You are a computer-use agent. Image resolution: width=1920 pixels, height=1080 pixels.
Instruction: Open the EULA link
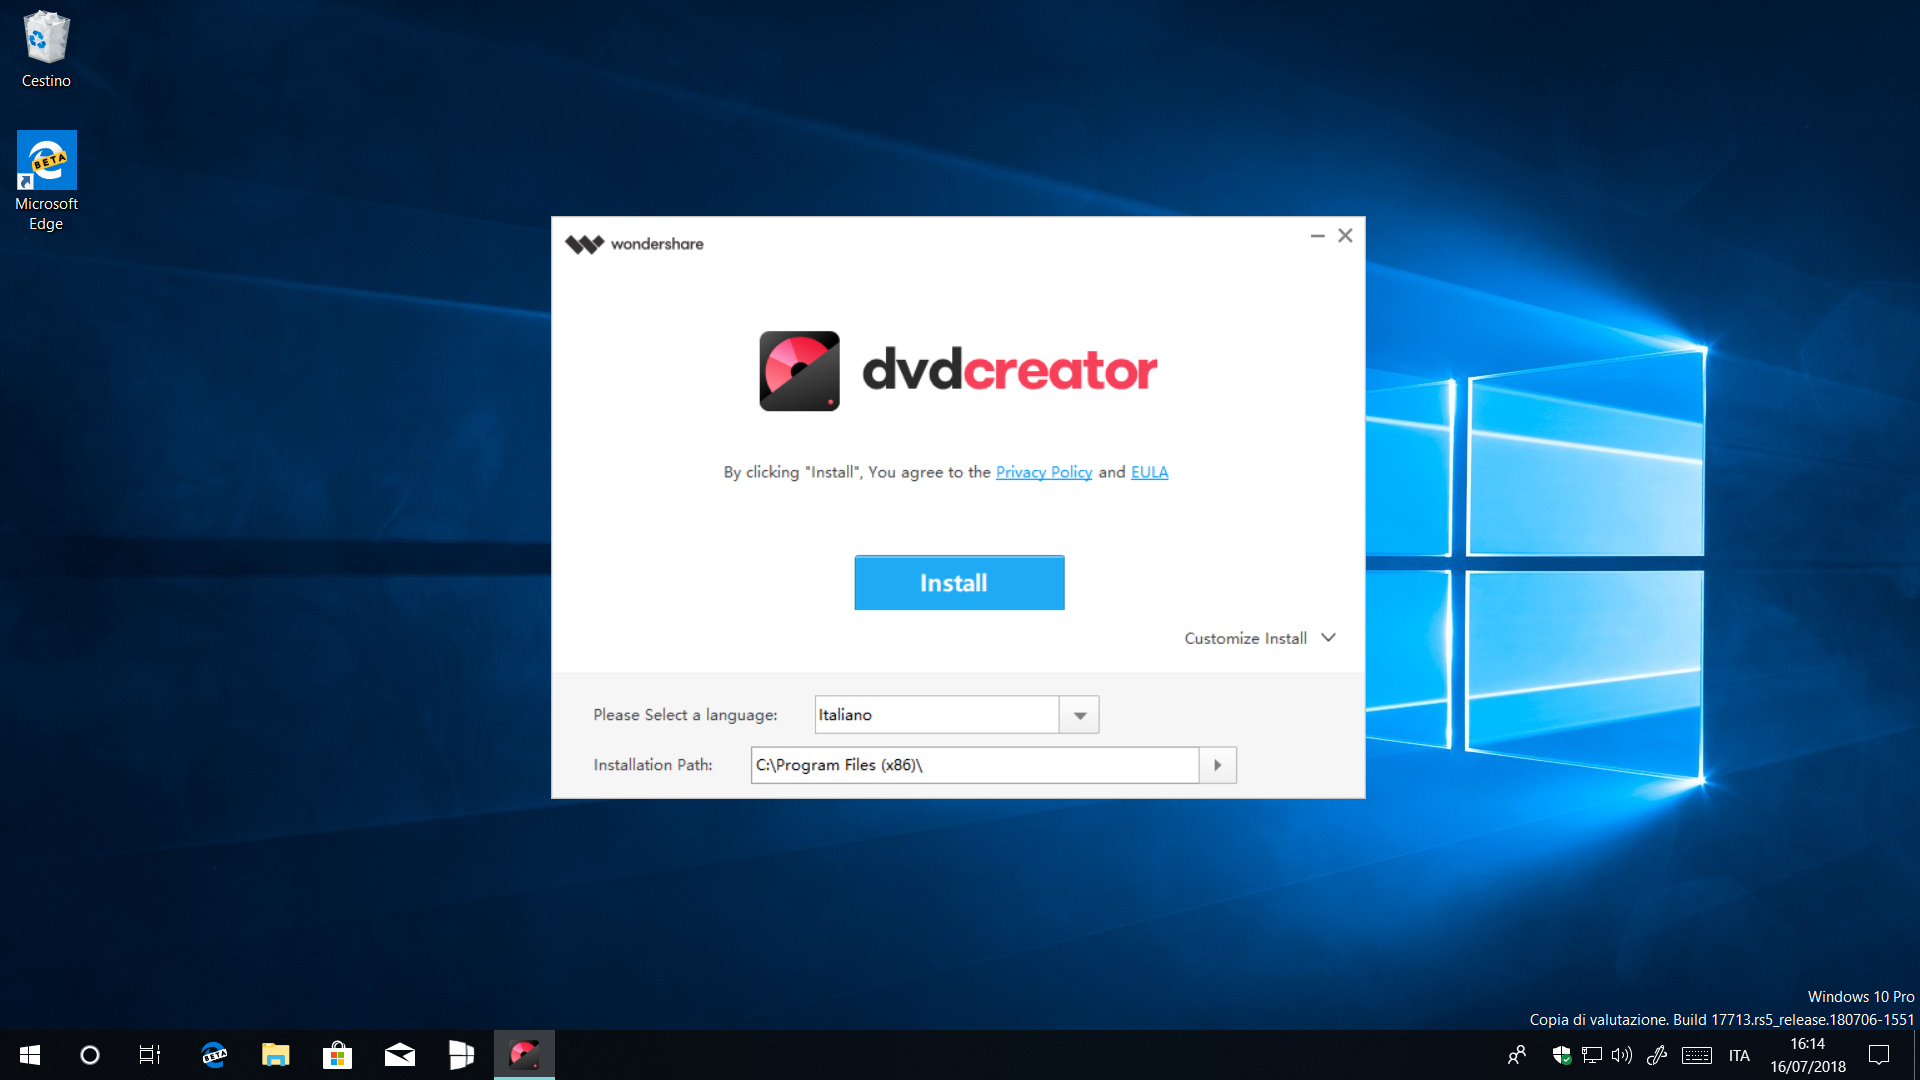click(1149, 472)
